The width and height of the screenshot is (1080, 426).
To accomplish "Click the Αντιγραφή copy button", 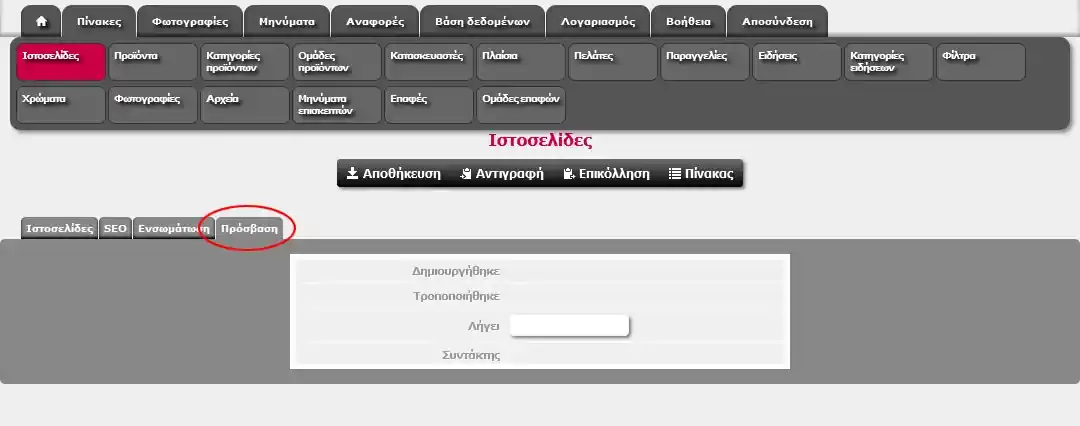I will tap(502, 173).
